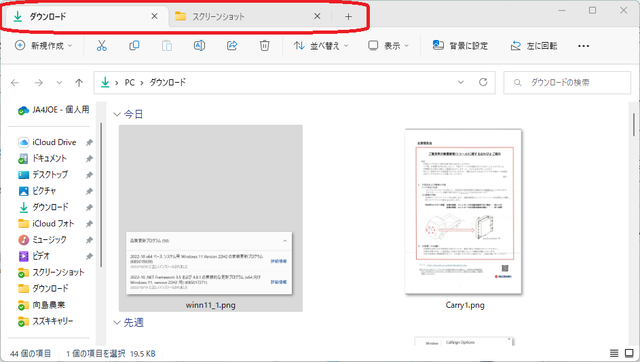Click the file list vertical scrollbar
The height and width of the screenshot is (362, 640).
tap(634, 125)
